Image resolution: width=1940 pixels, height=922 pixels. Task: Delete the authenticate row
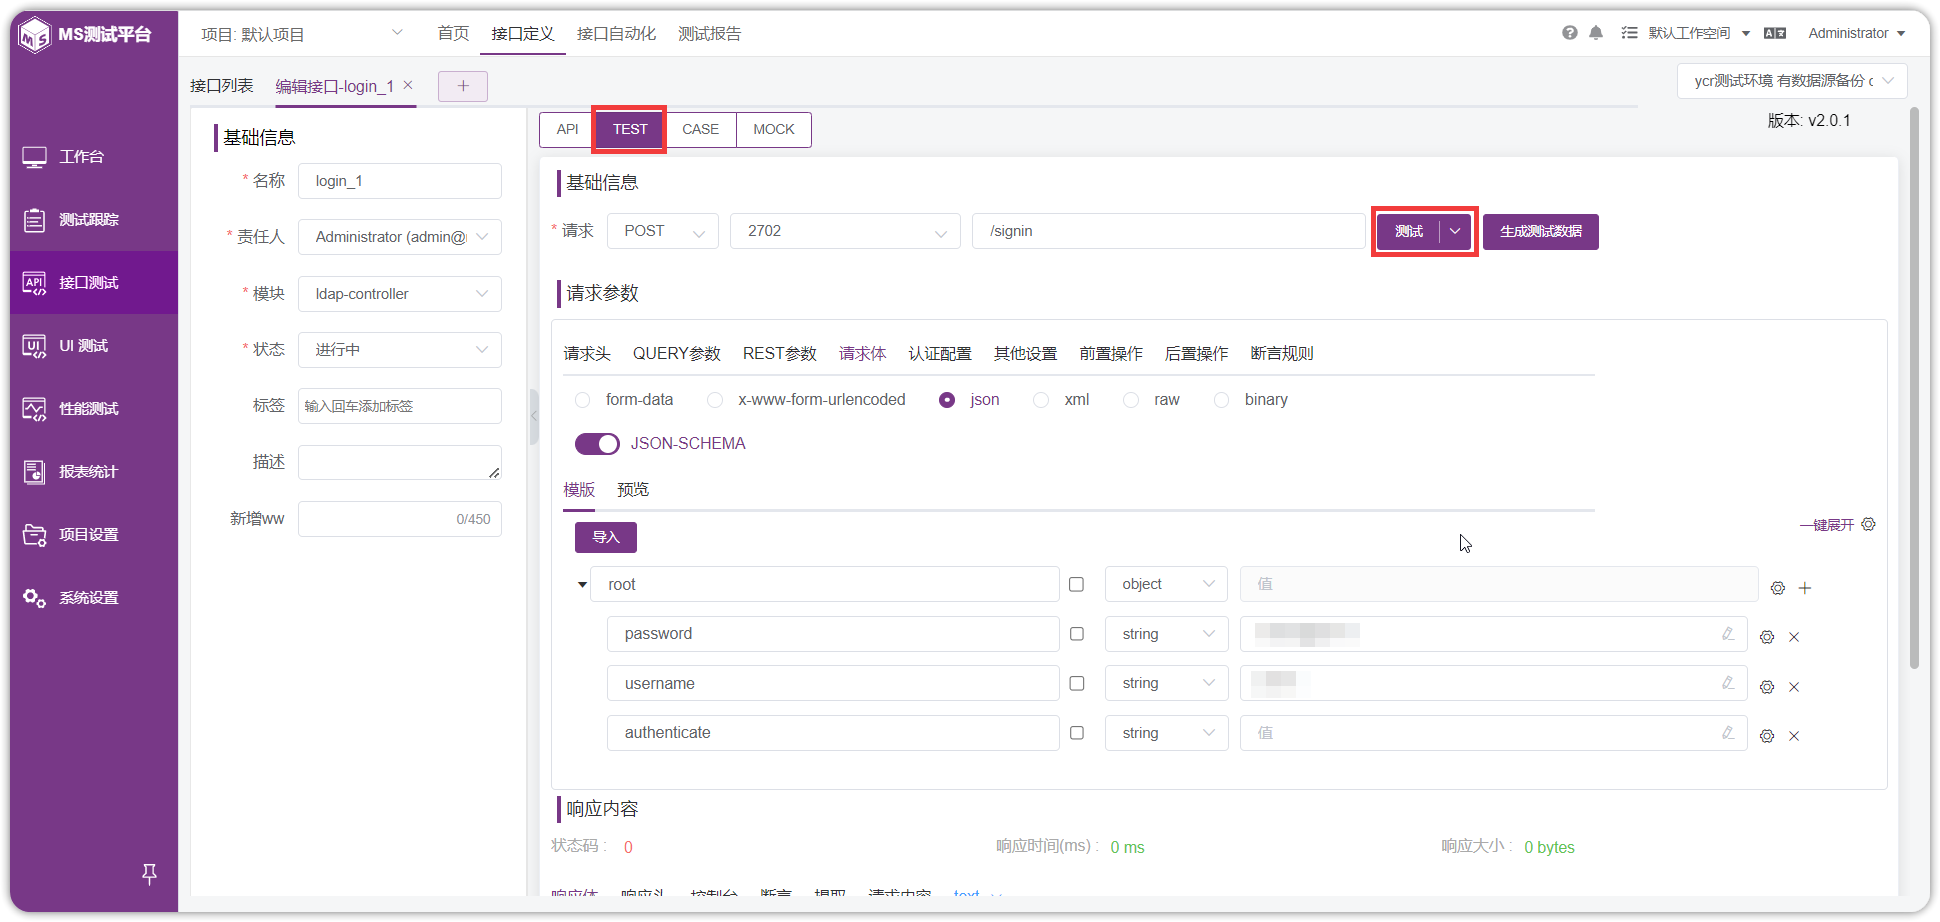coord(1794,736)
